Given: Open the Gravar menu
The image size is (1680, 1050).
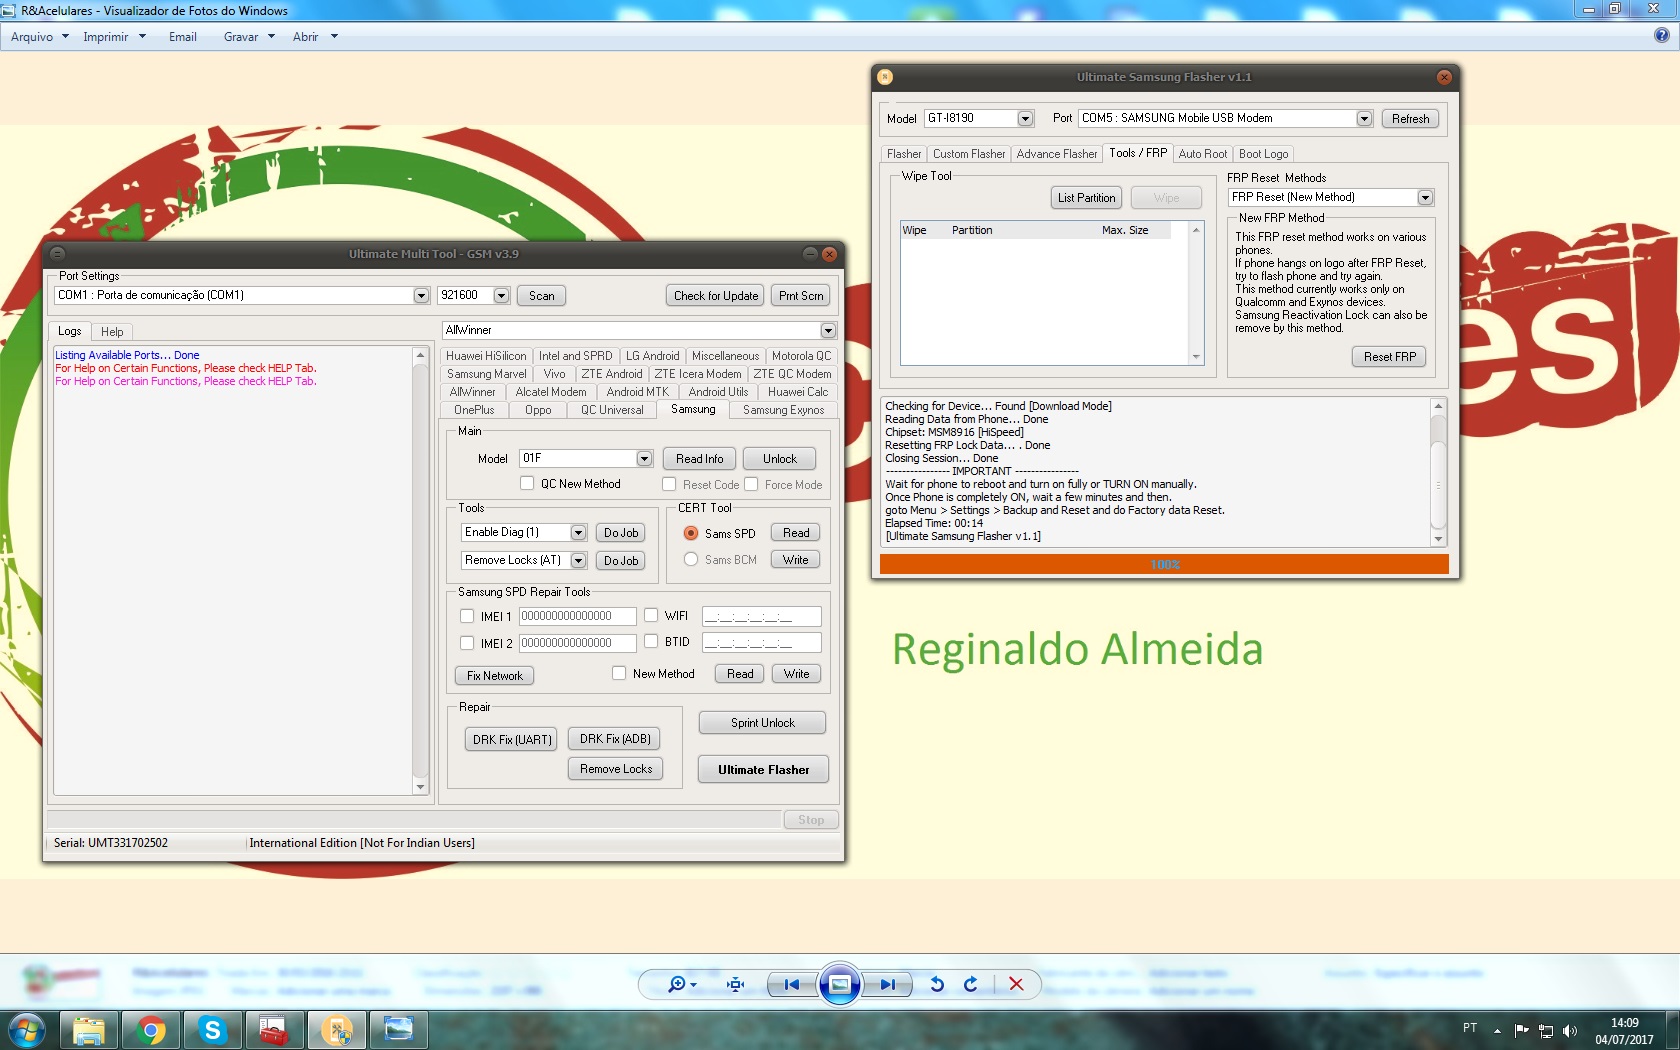Looking at the screenshot, I should tap(249, 37).
